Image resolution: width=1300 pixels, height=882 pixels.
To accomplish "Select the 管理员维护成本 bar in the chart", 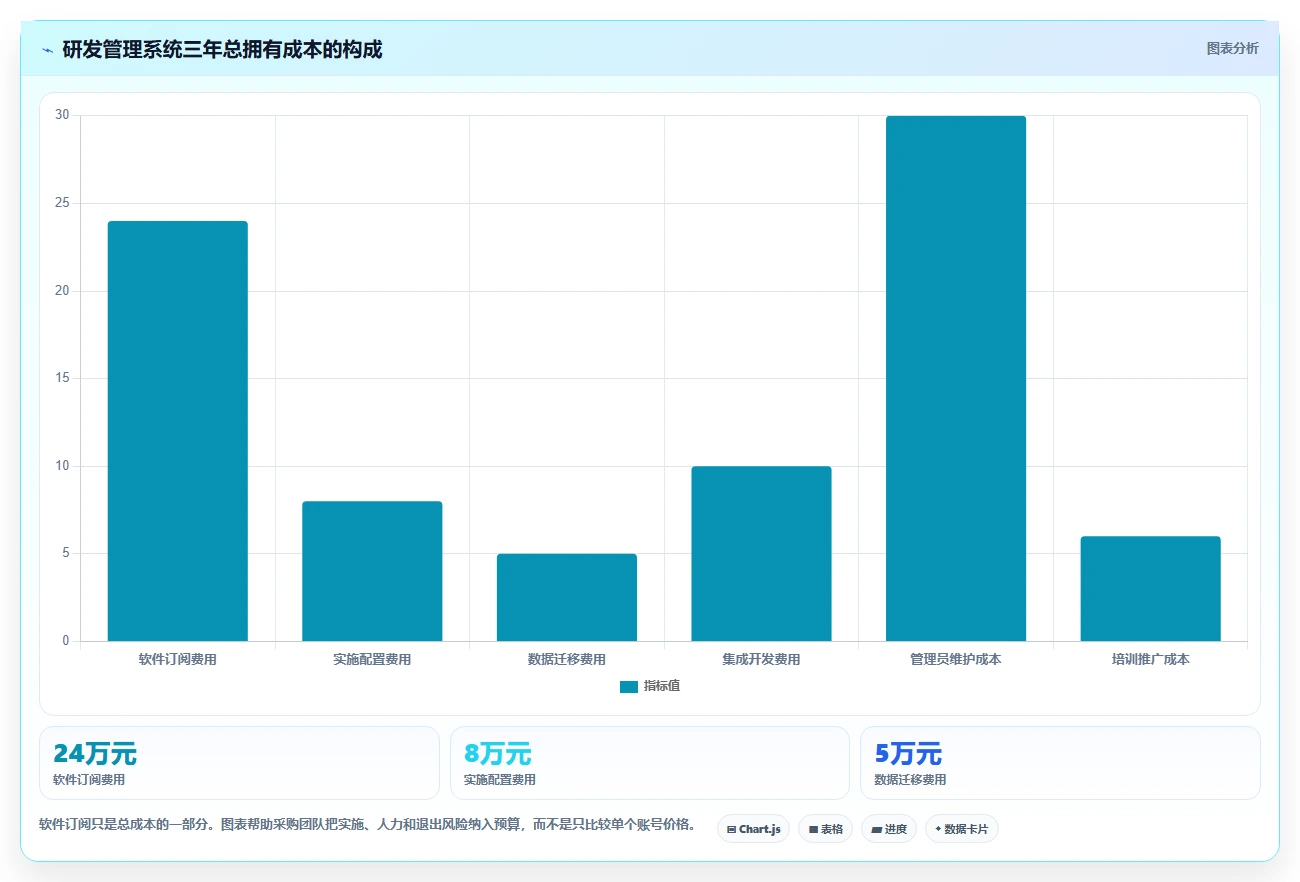I will tap(956, 378).
